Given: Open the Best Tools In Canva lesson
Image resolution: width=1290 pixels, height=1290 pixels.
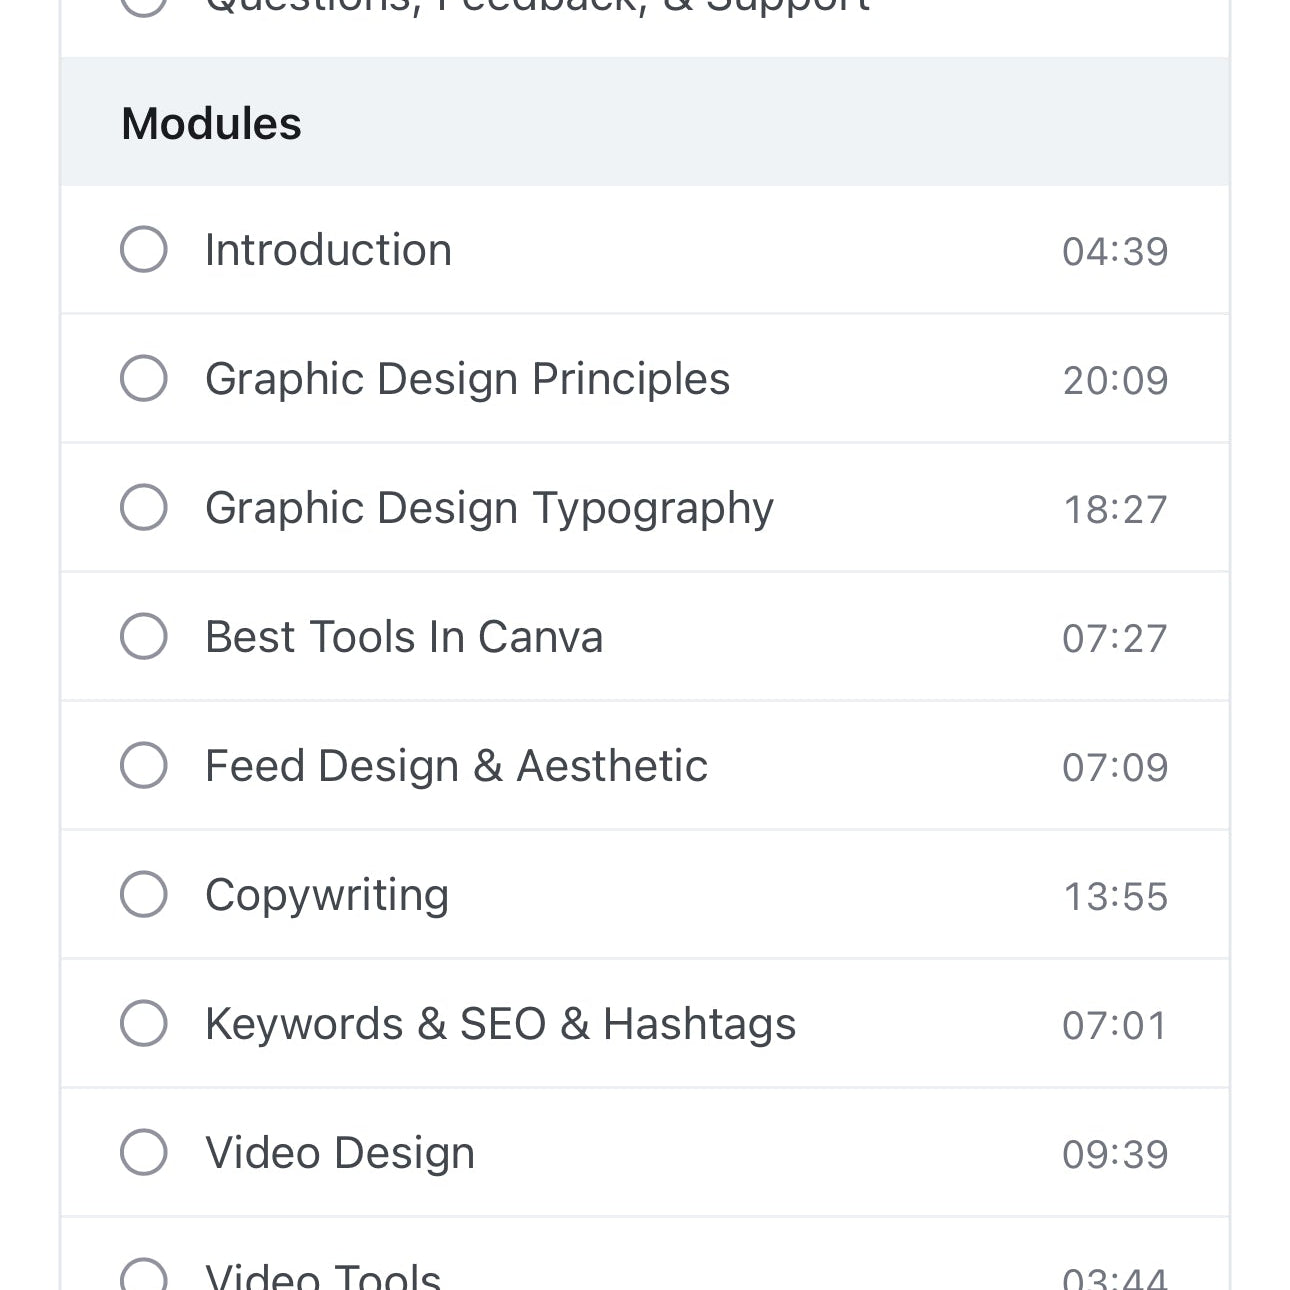Looking at the screenshot, I should [404, 636].
